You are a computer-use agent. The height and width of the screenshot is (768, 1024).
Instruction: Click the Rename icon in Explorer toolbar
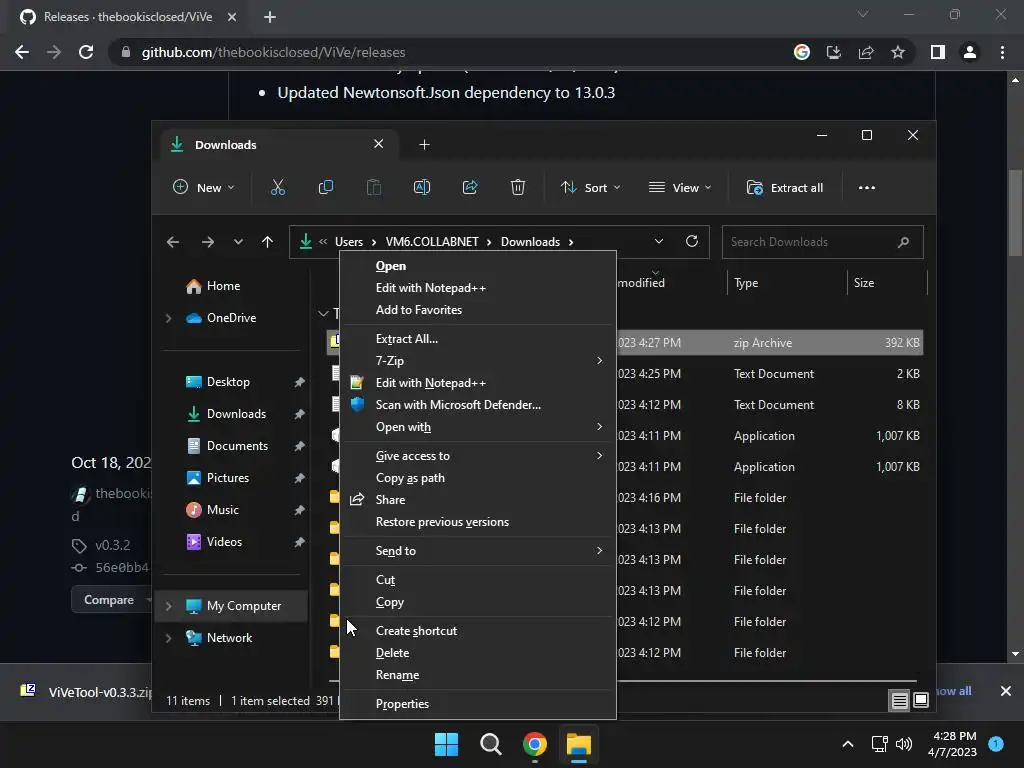click(422, 188)
